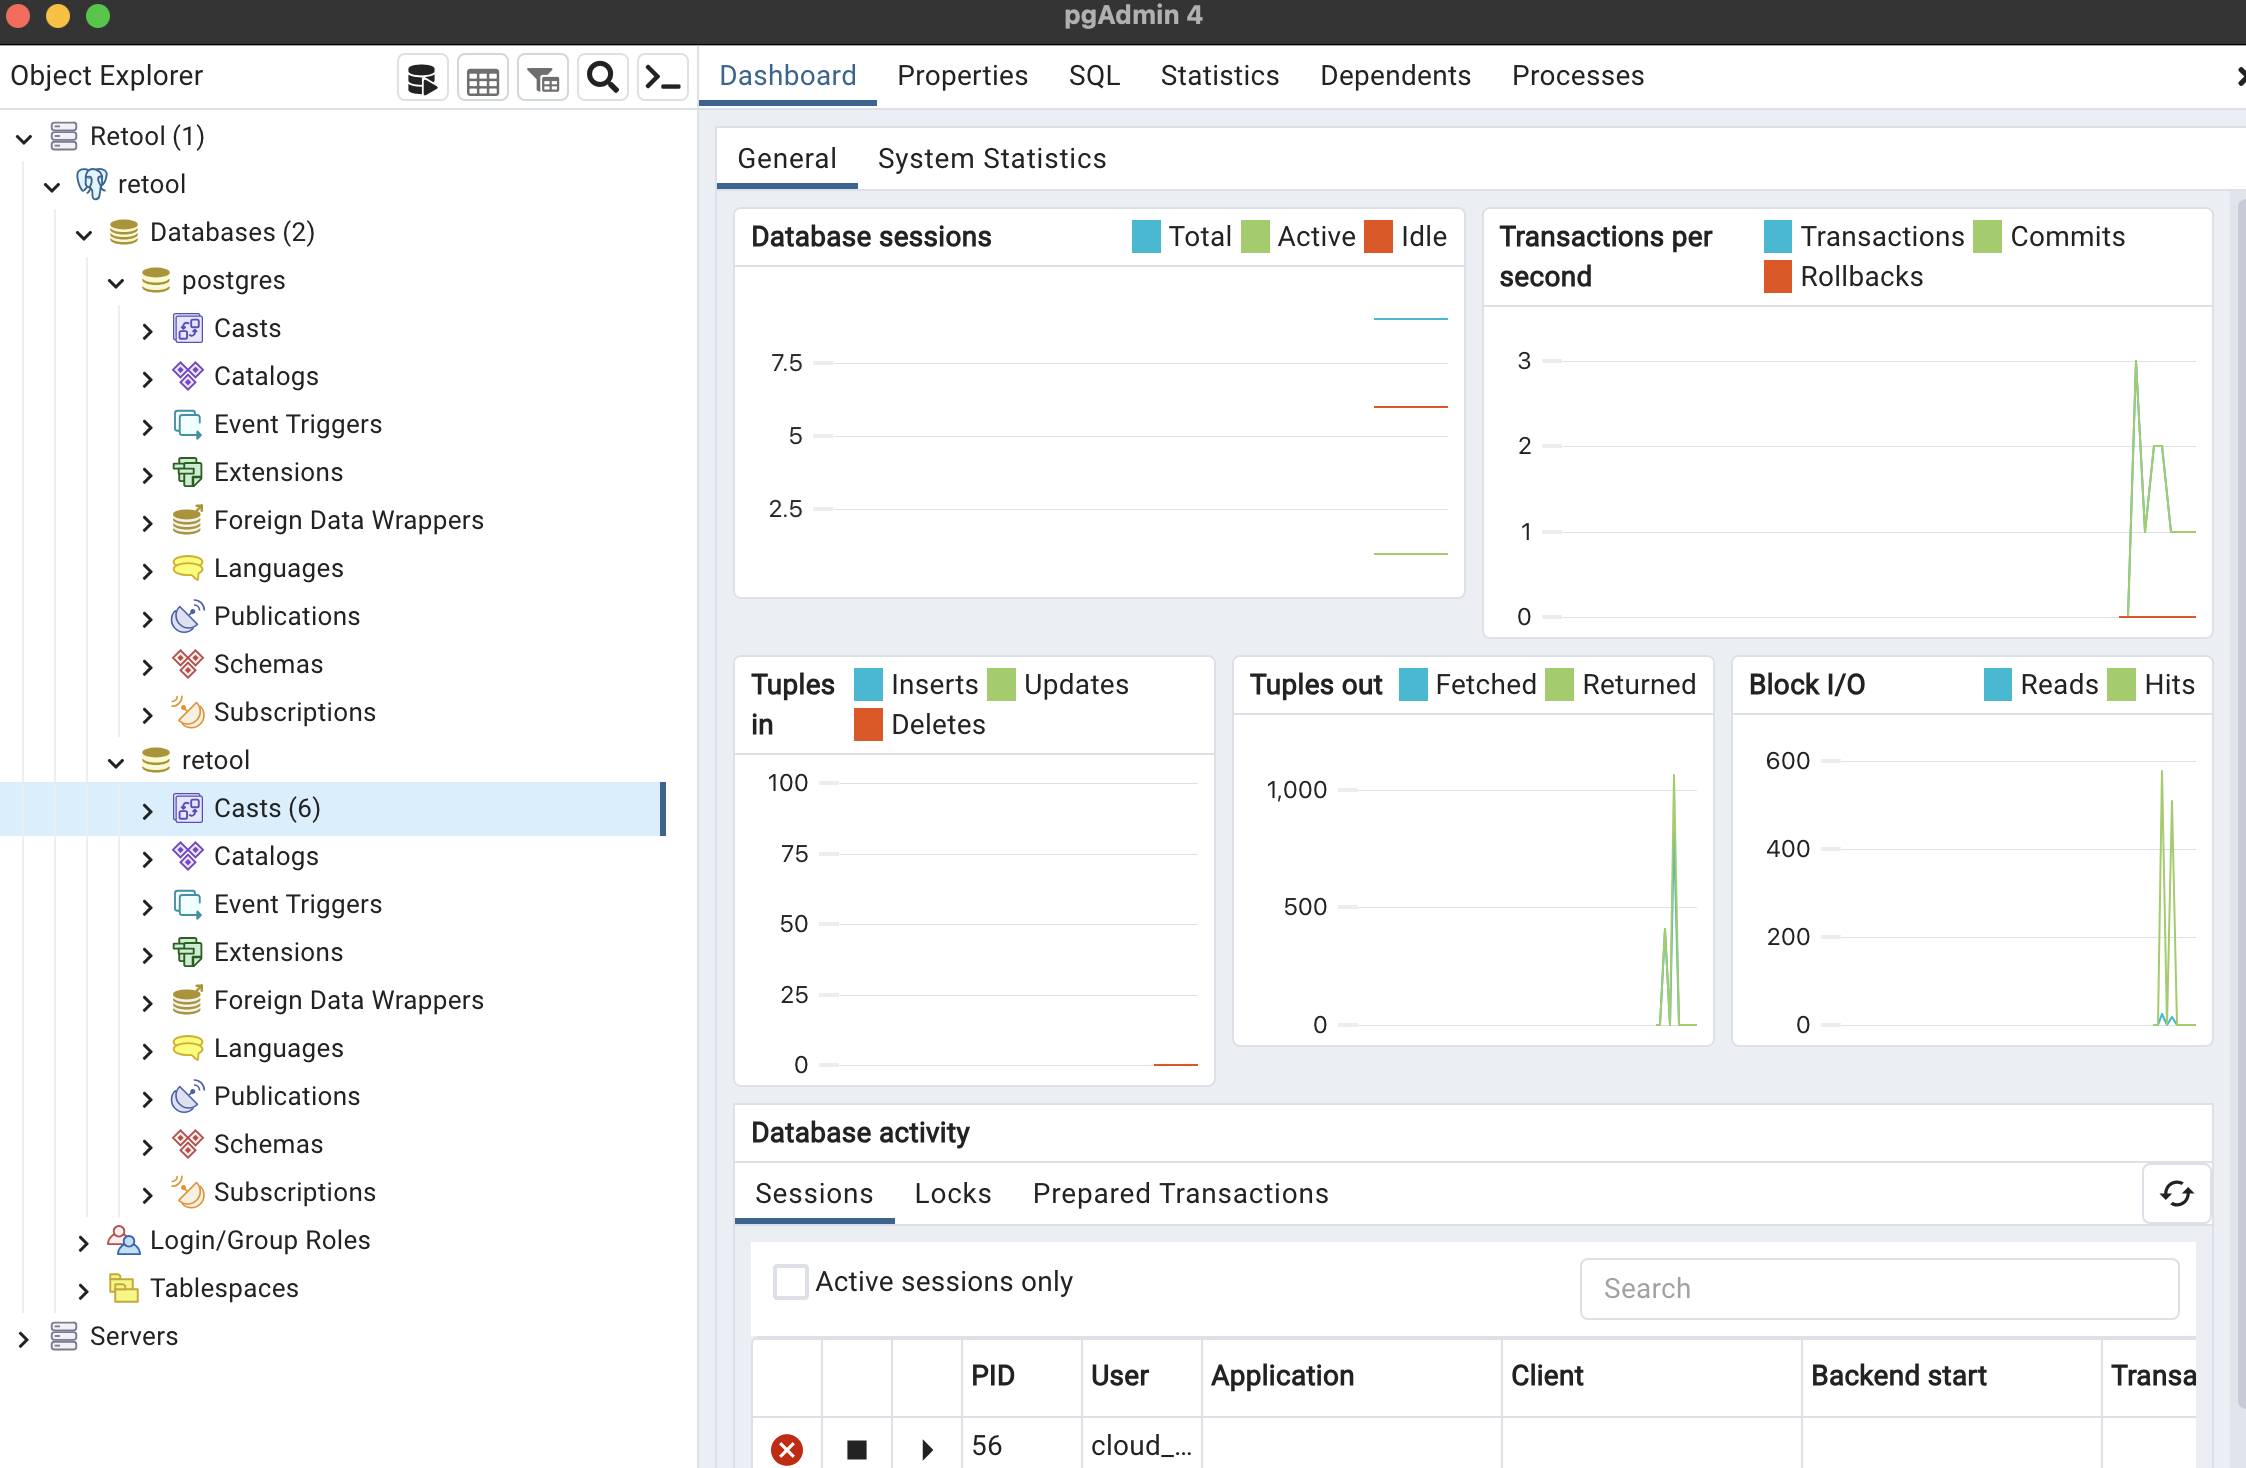Screen dimensions: 2246x1468
Task: Select Subscriptions under retool database
Action: [x=294, y=1192]
